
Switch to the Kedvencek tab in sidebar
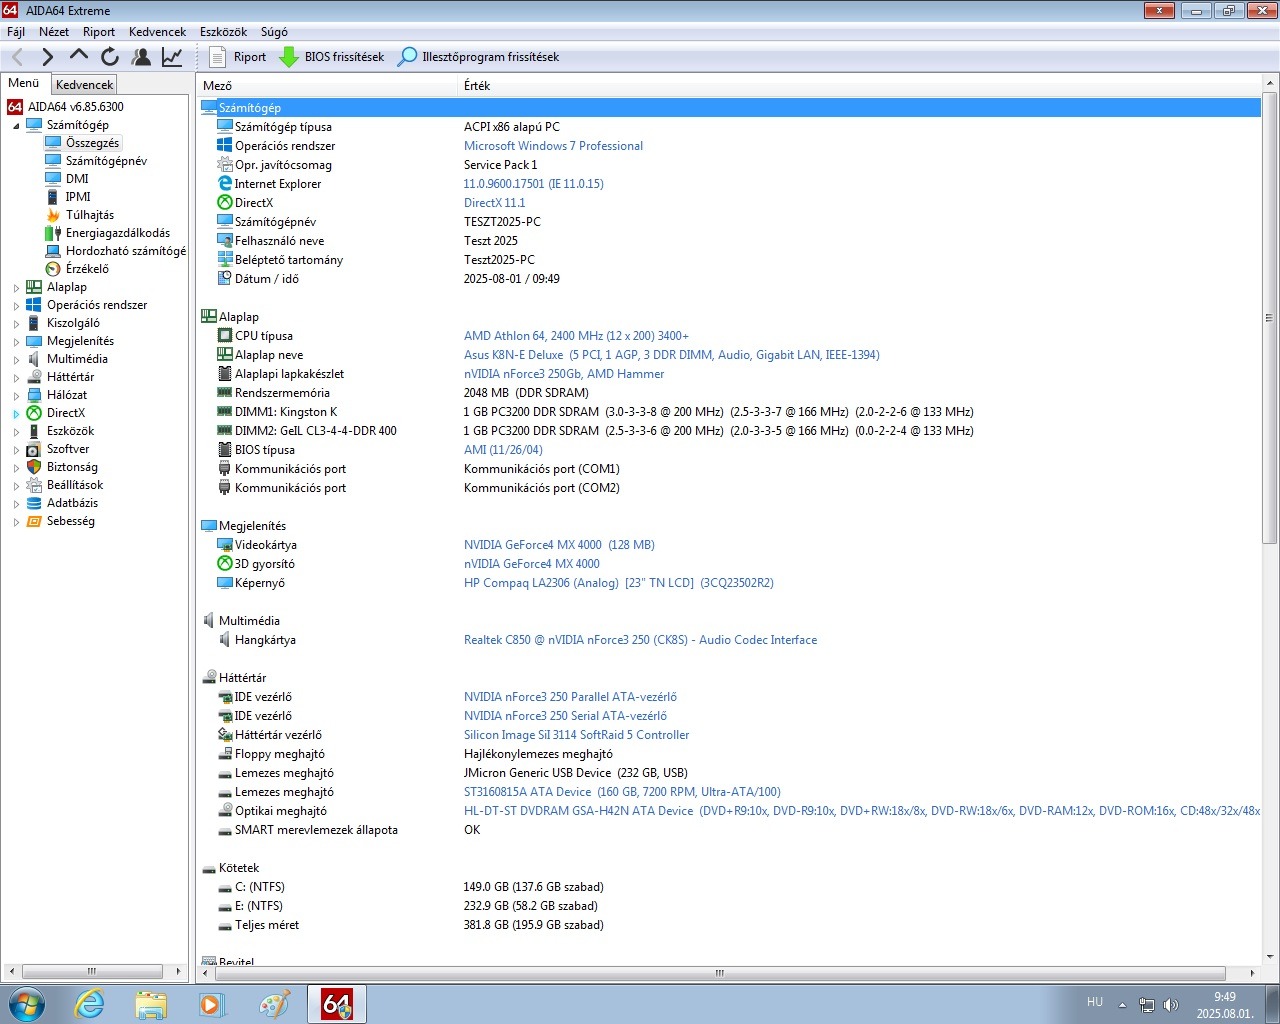(85, 85)
